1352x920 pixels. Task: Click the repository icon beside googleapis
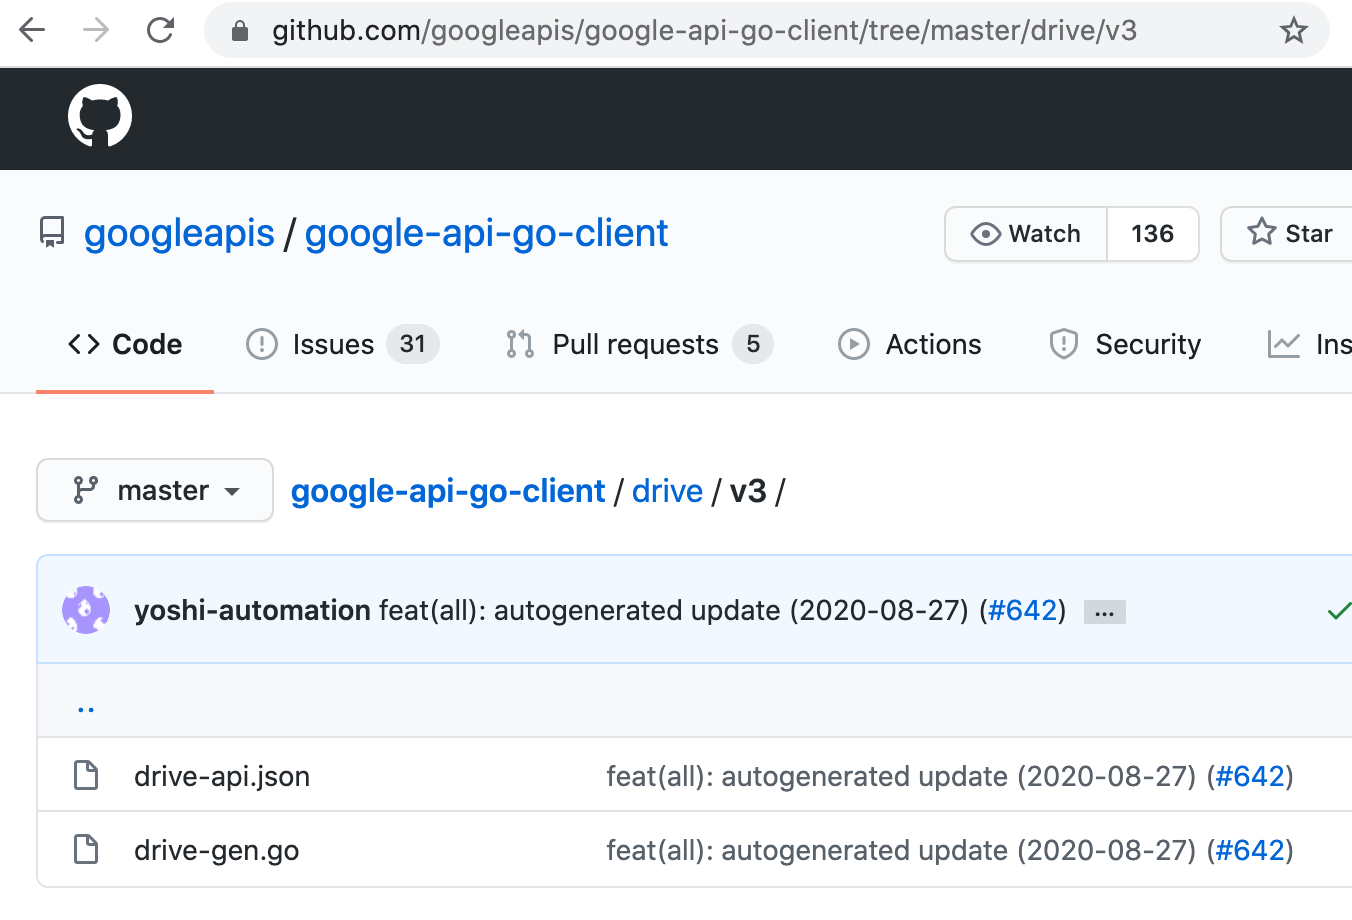[x=52, y=233]
